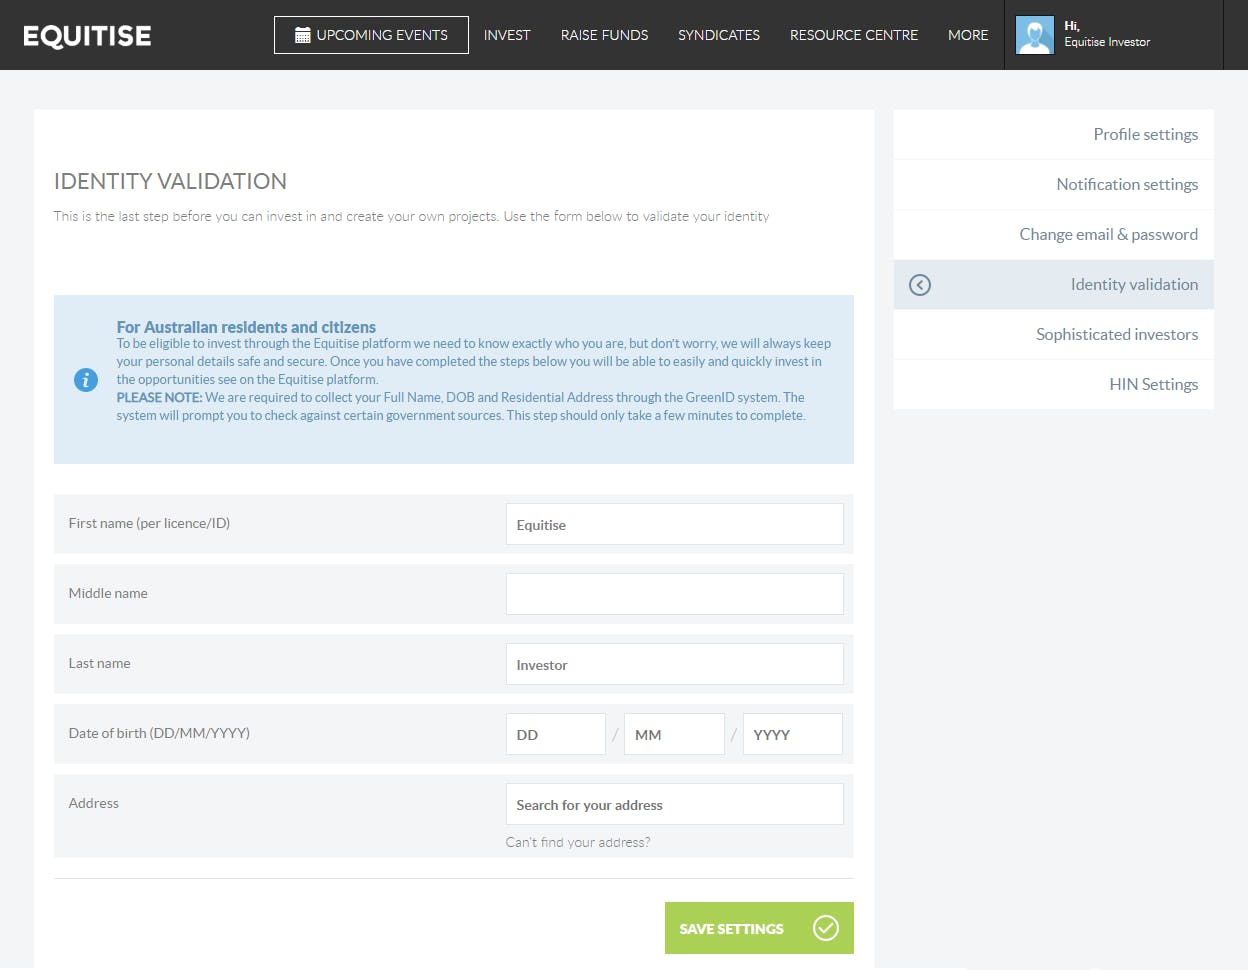Open Sophisticated investors page
Viewport: 1248px width, 970px height.
(x=1053, y=334)
